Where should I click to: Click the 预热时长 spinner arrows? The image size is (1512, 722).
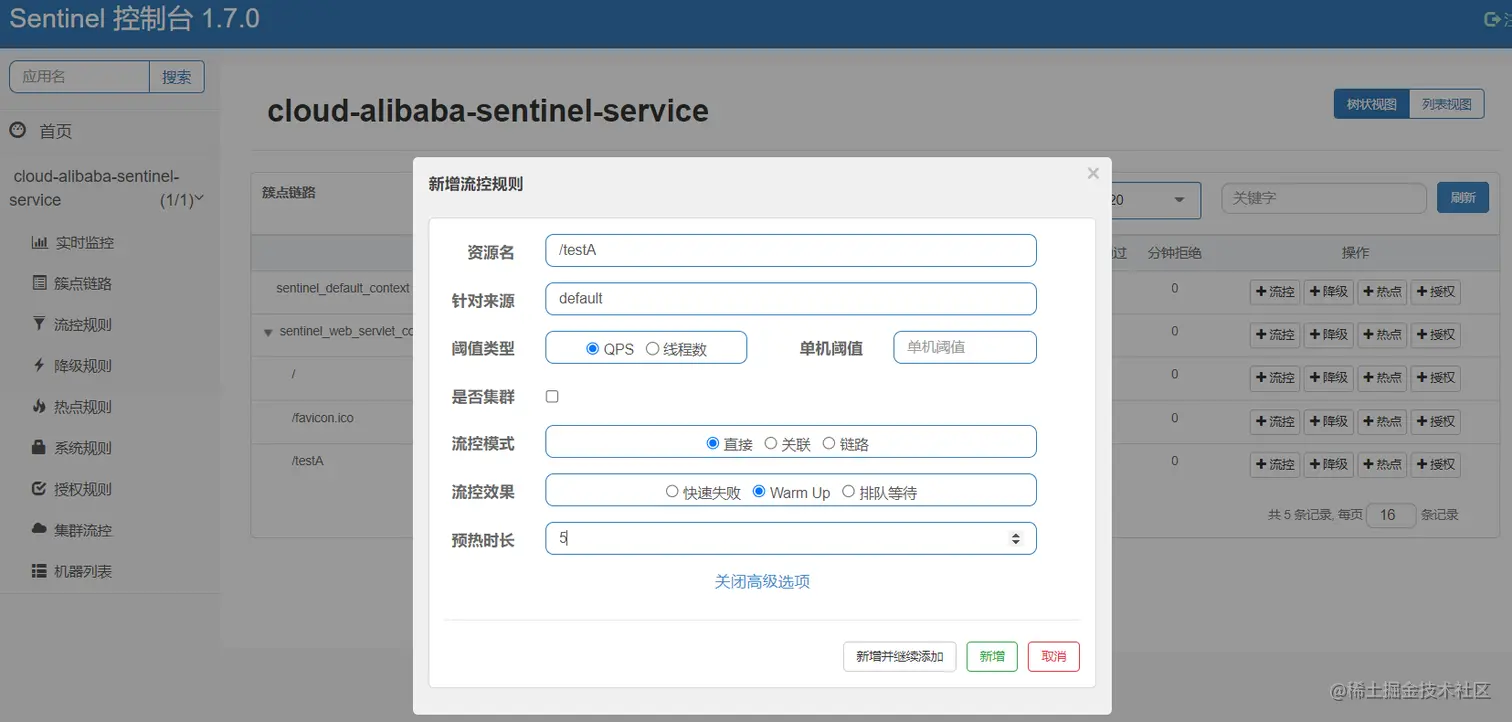pyautogui.click(x=1016, y=538)
